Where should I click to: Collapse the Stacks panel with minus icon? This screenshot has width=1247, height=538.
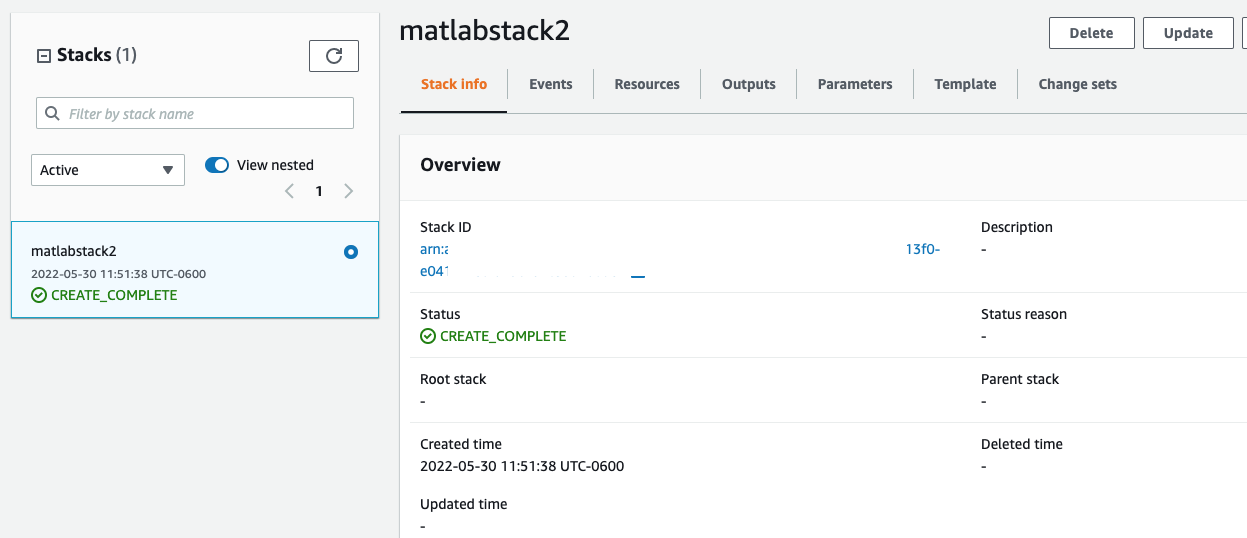click(x=43, y=56)
